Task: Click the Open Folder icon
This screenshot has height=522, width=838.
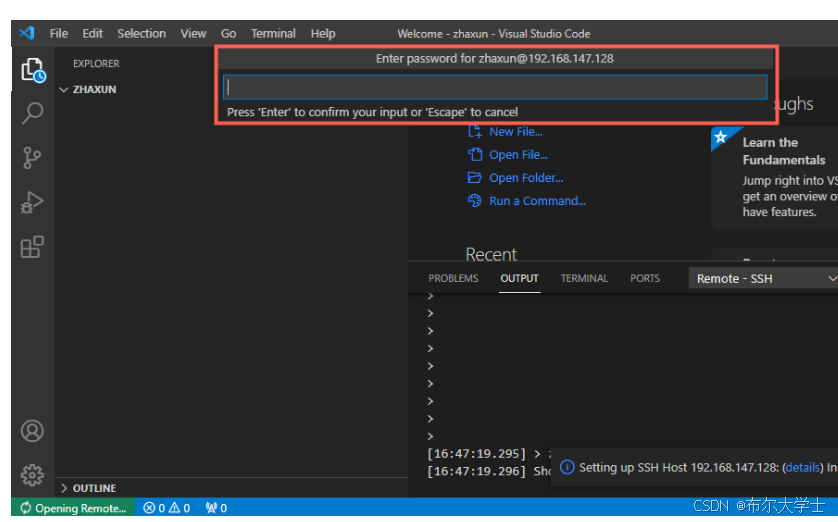Action: (x=475, y=177)
